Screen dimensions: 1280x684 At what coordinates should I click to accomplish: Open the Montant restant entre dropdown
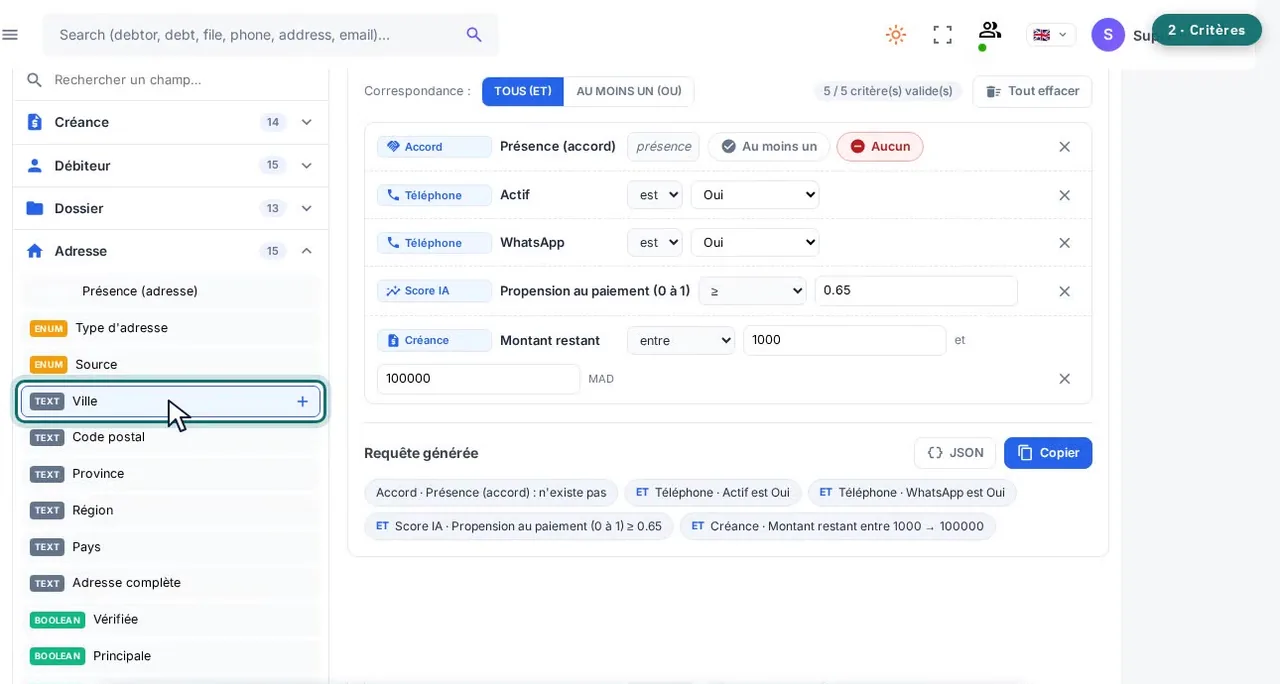tap(681, 340)
